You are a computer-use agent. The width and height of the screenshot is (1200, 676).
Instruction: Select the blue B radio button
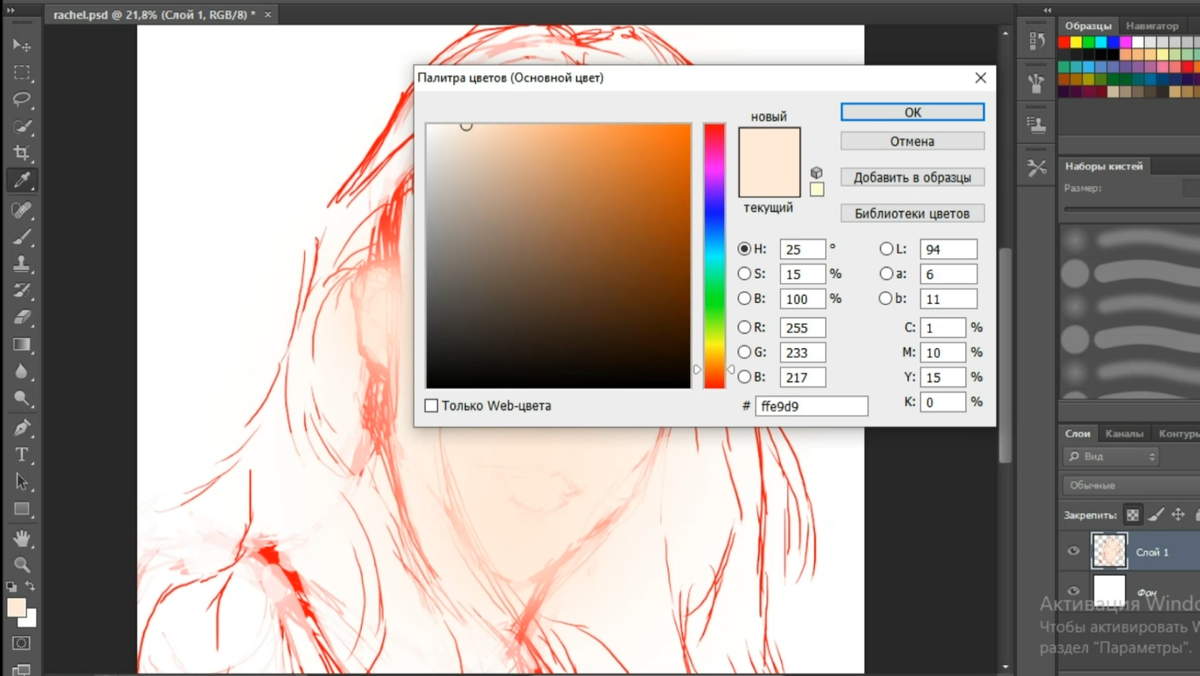click(744, 377)
